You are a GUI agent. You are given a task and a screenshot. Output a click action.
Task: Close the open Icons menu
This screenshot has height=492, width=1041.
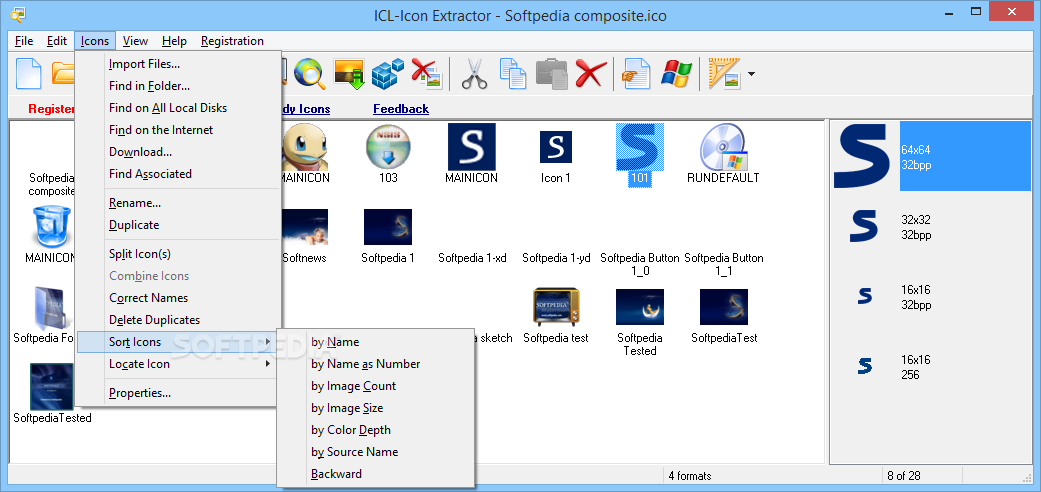[x=95, y=41]
